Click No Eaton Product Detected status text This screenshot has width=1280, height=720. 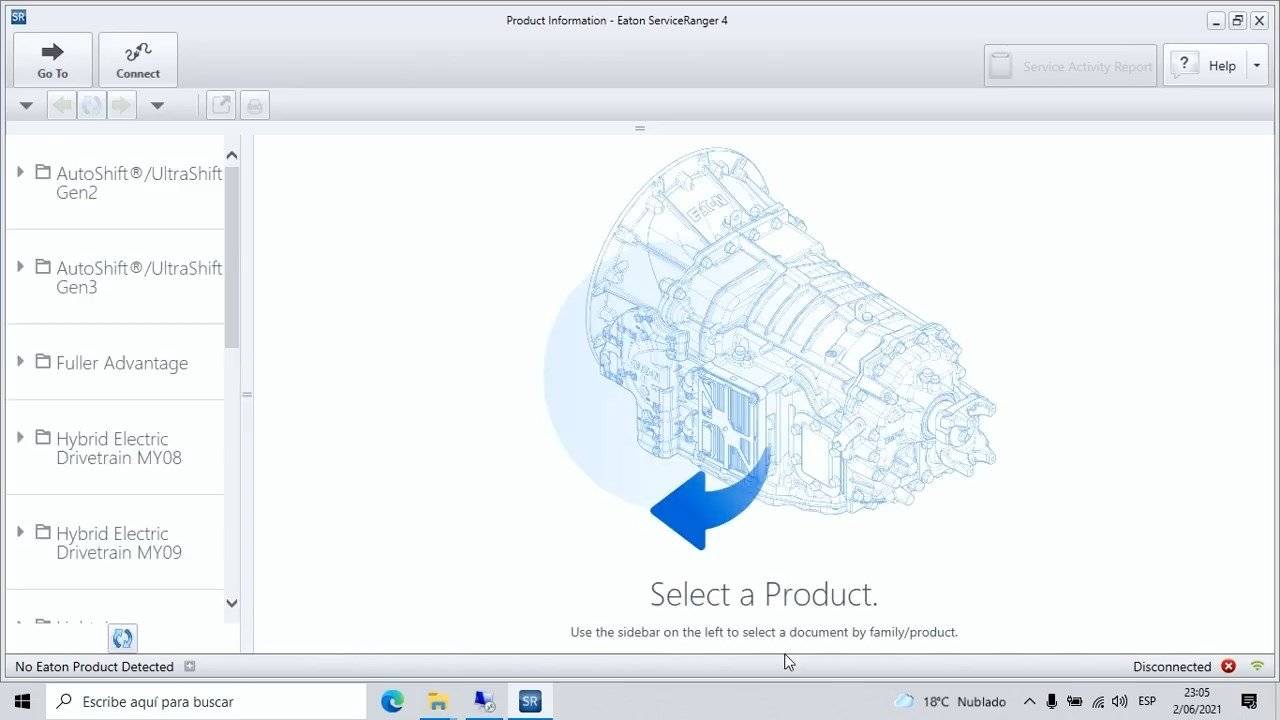[94, 667]
